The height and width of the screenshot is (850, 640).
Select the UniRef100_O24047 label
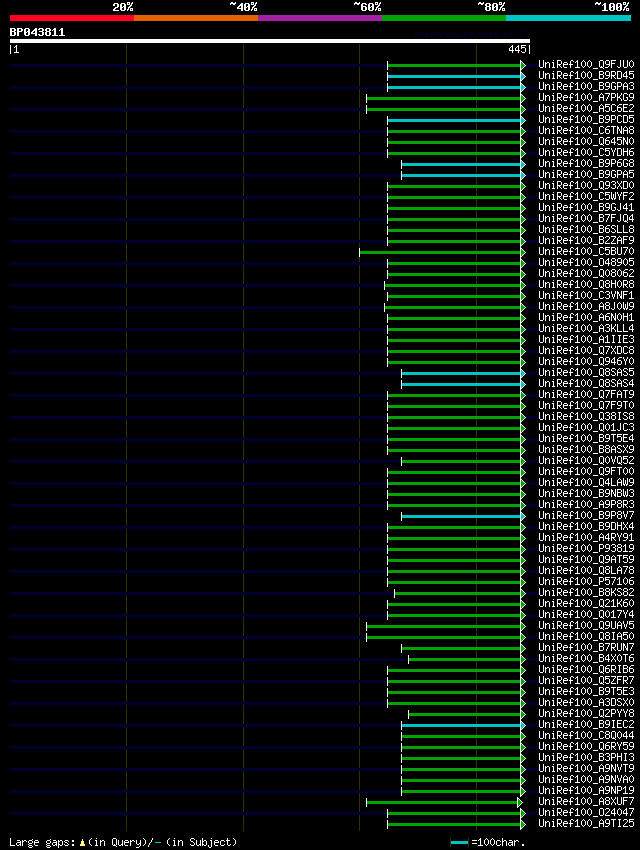pyautogui.click(x=586, y=812)
